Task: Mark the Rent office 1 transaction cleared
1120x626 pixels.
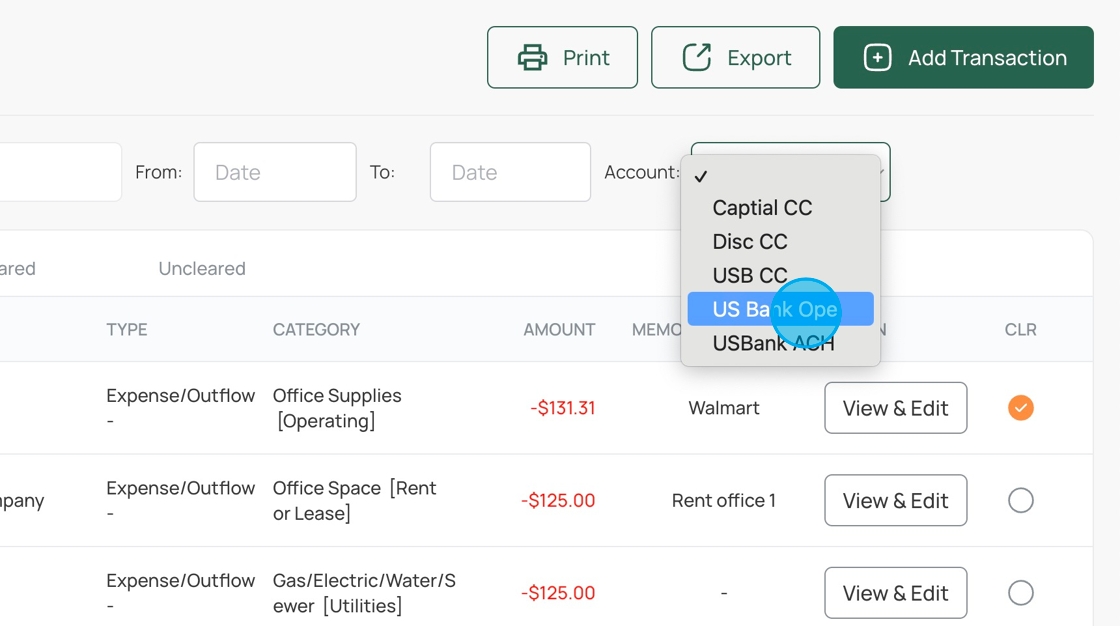Action: 1020,500
